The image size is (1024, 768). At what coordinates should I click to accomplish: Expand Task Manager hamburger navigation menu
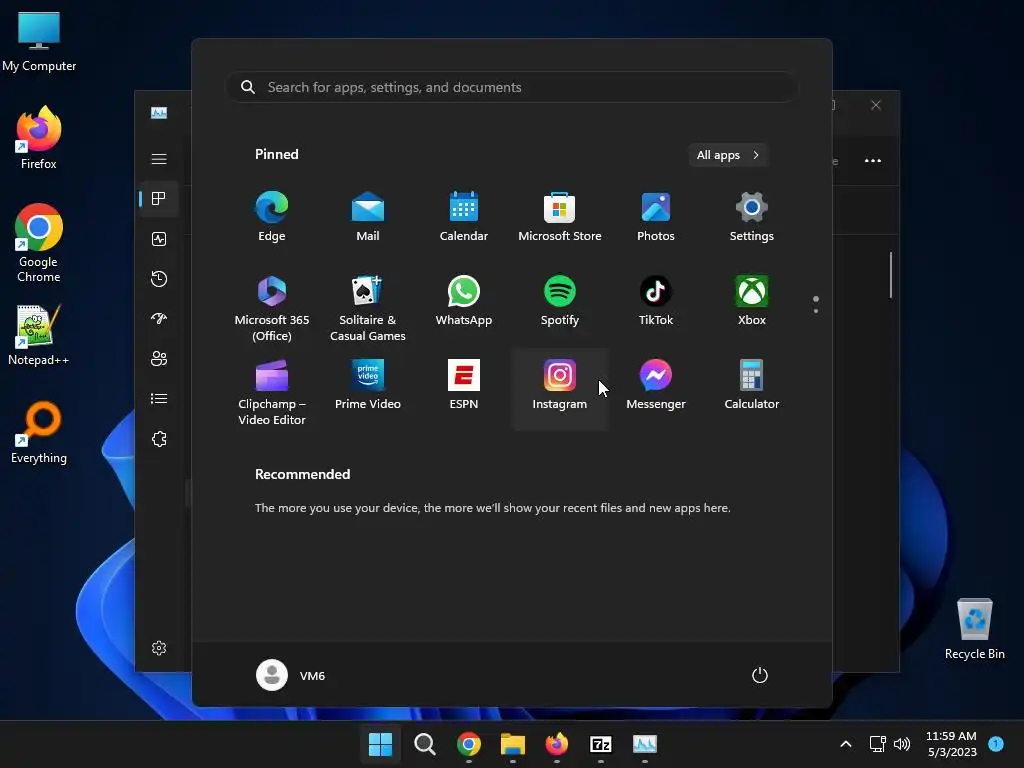click(x=159, y=159)
